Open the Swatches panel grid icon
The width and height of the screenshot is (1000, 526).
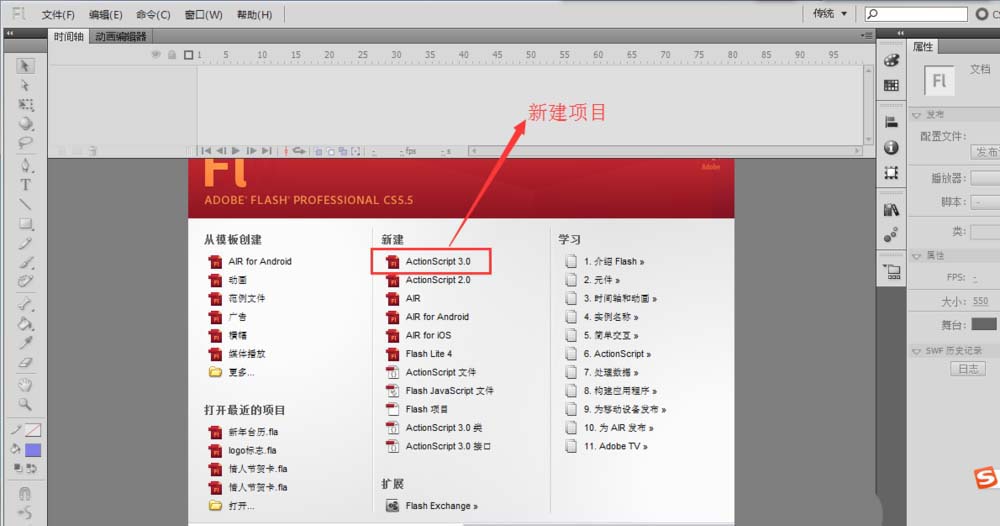(x=892, y=85)
